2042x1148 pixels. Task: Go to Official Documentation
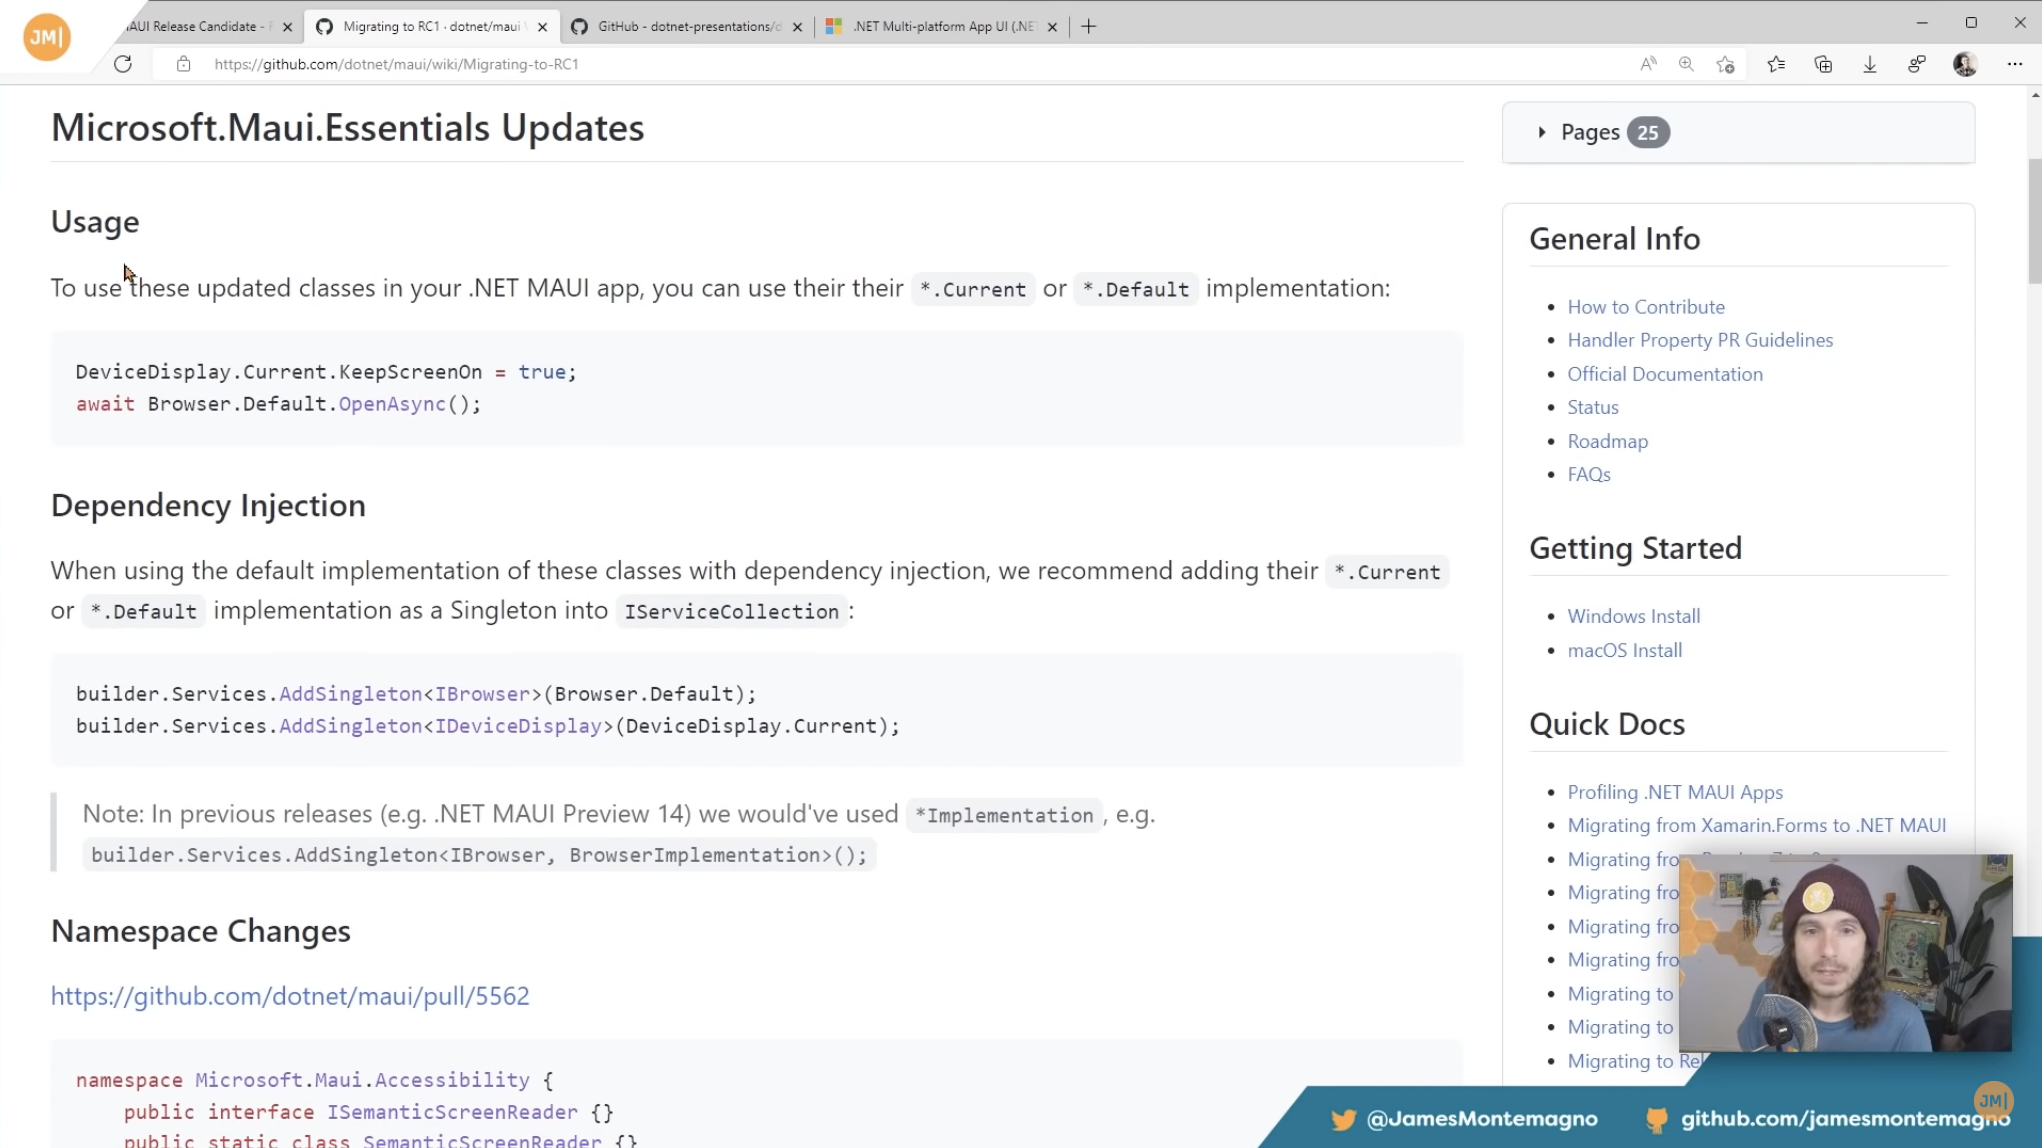[1665, 374]
